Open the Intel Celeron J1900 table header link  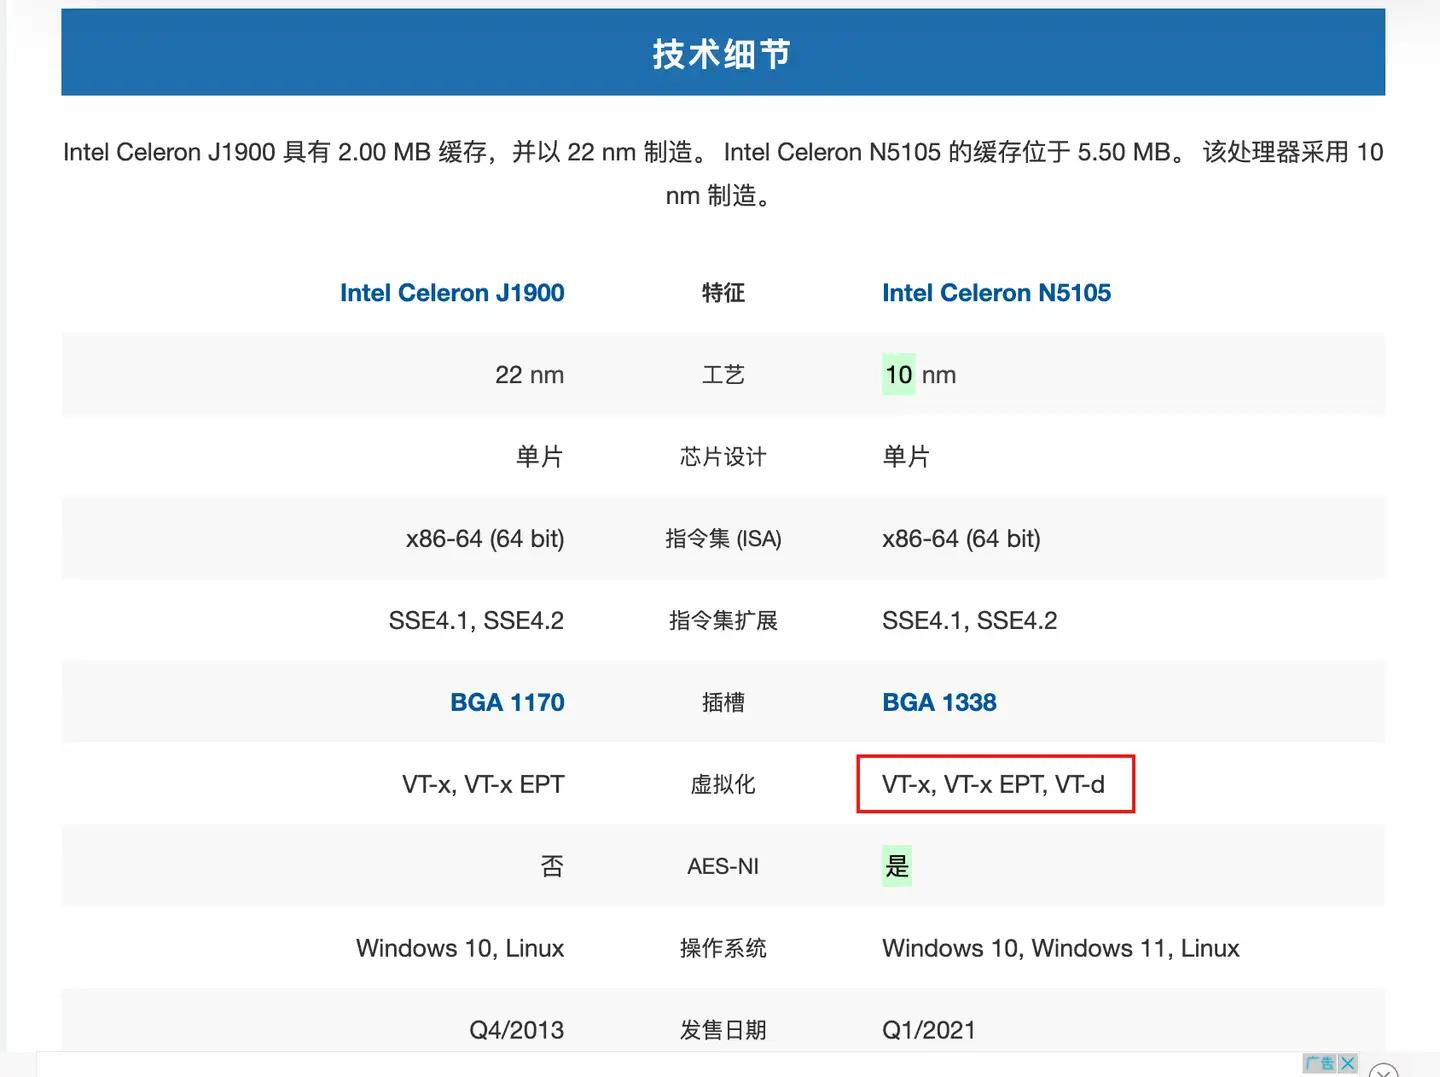pos(452,293)
